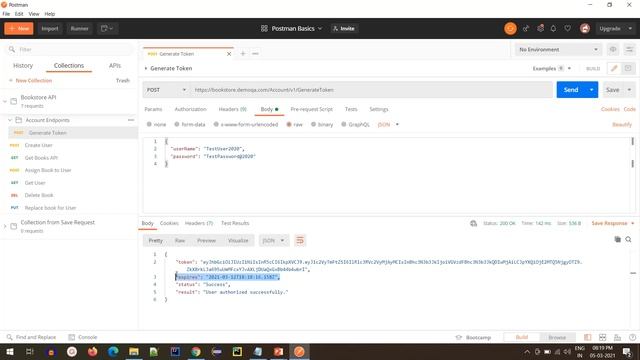Select the raw body radio
Image resolution: width=640 pixels, height=360 pixels.
pos(289,124)
